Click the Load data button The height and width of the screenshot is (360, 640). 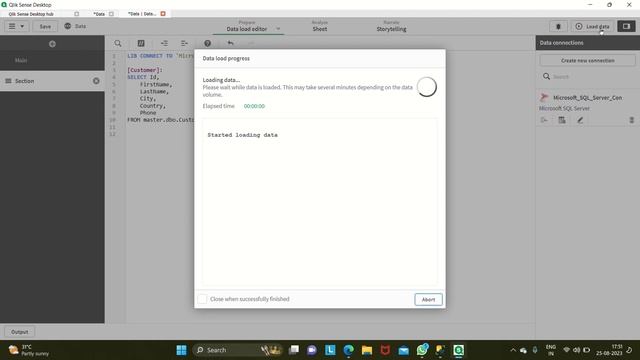click(x=592, y=27)
